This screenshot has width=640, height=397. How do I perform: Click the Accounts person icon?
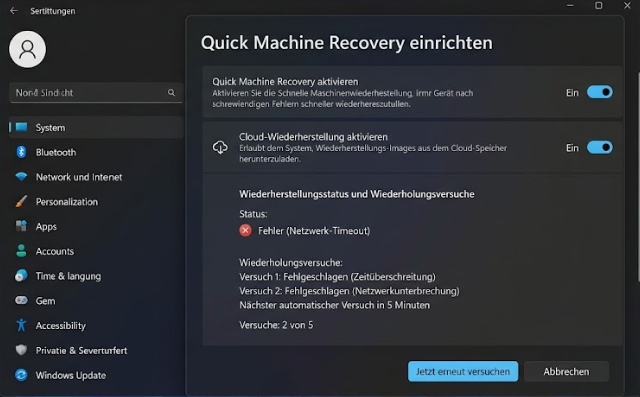(x=21, y=251)
